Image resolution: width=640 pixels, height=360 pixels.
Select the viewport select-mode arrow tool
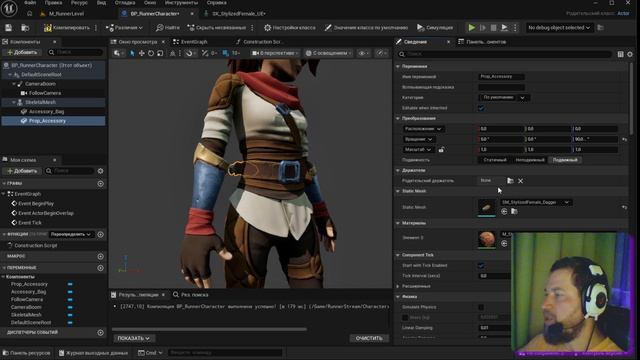(x=132, y=53)
